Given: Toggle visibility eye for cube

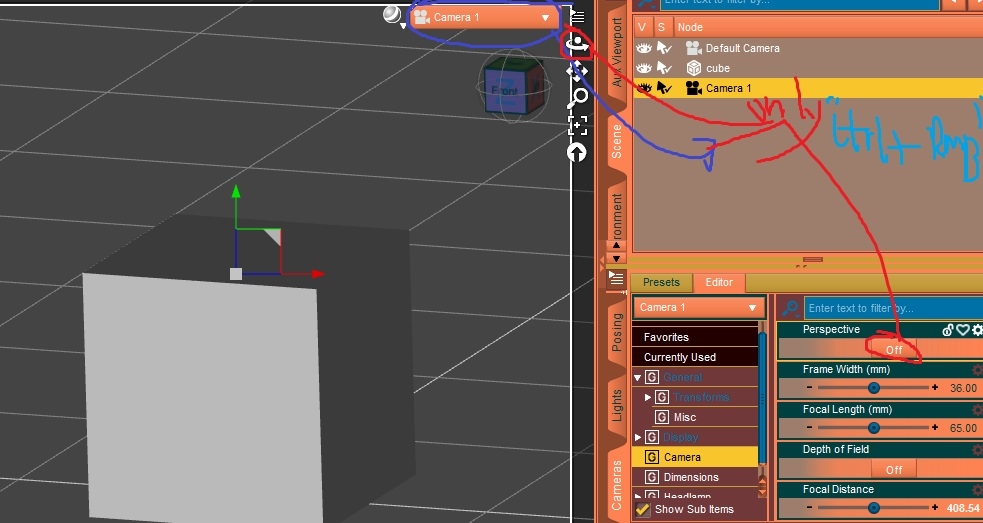Looking at the screenshot, I should coord(643,68).
